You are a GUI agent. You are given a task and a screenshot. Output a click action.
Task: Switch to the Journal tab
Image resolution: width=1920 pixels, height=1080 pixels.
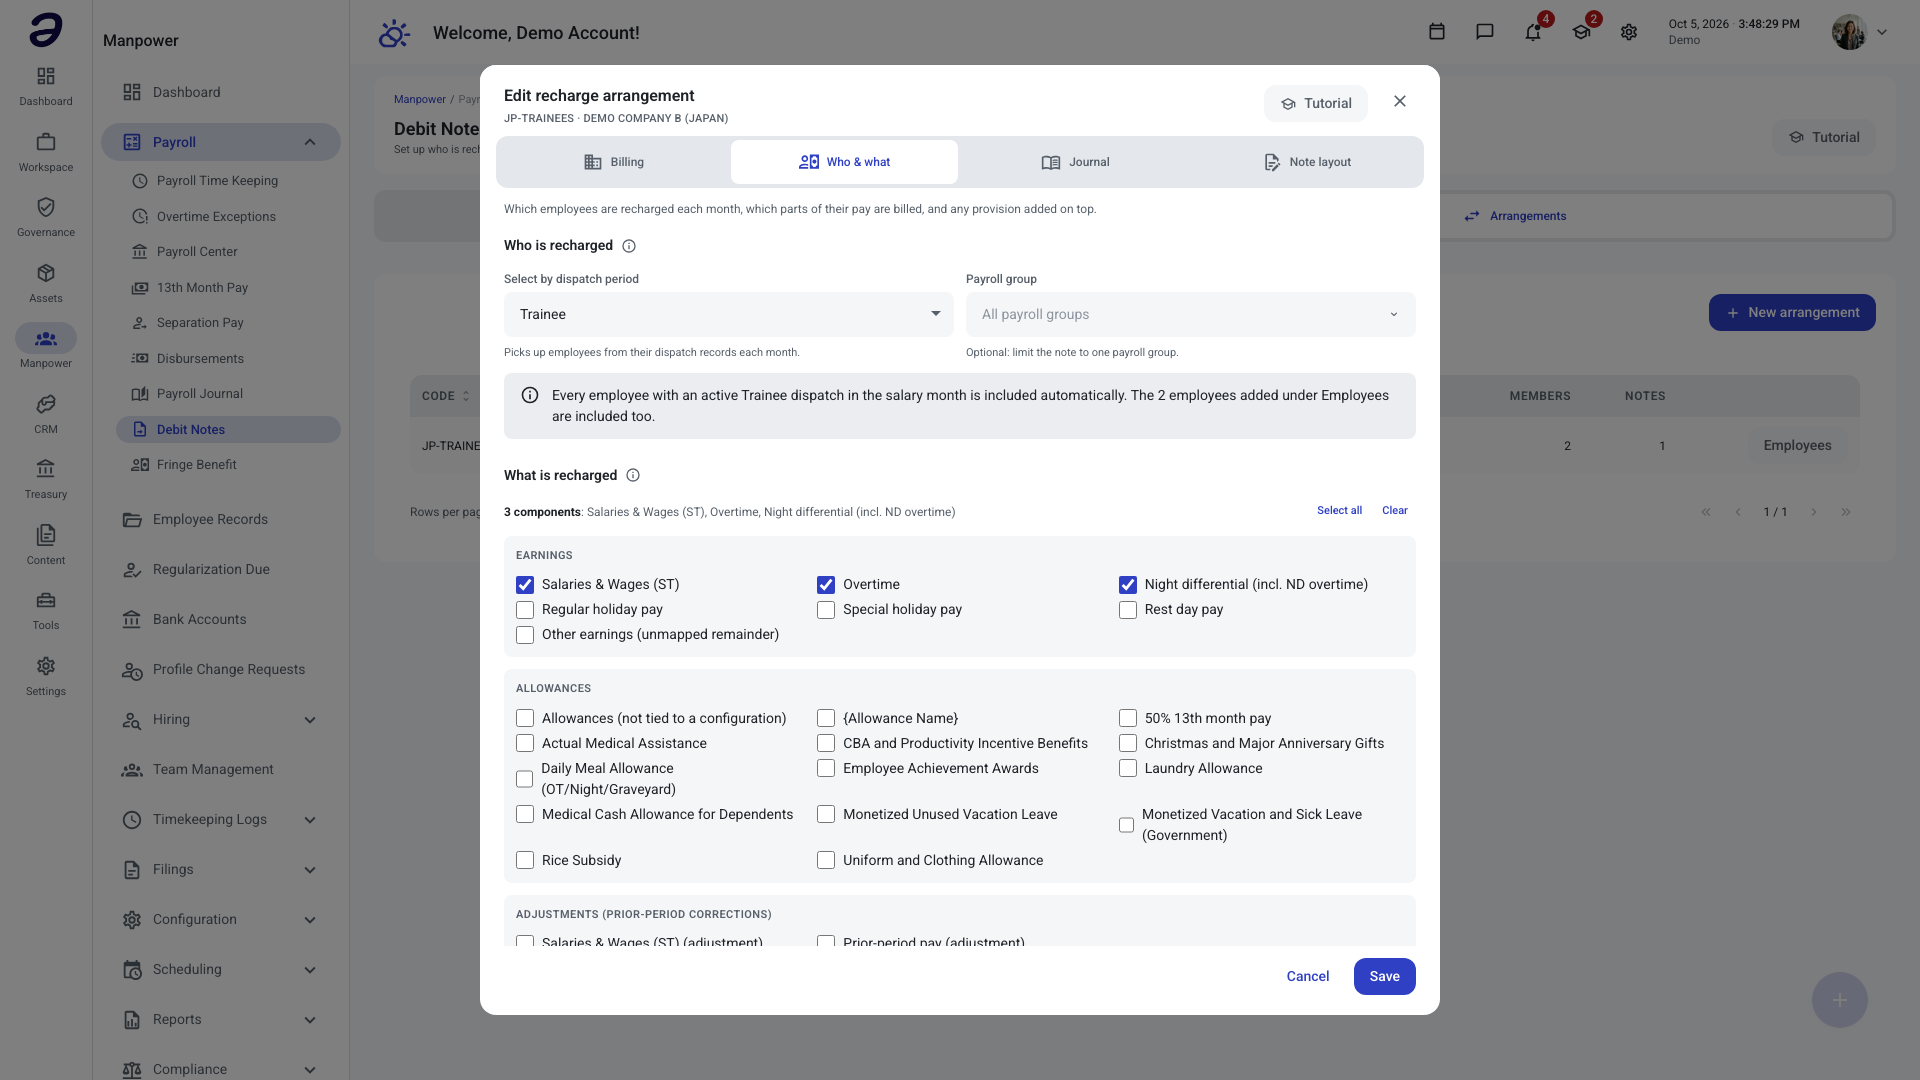pyautogui.click(x=1075, y=162)
